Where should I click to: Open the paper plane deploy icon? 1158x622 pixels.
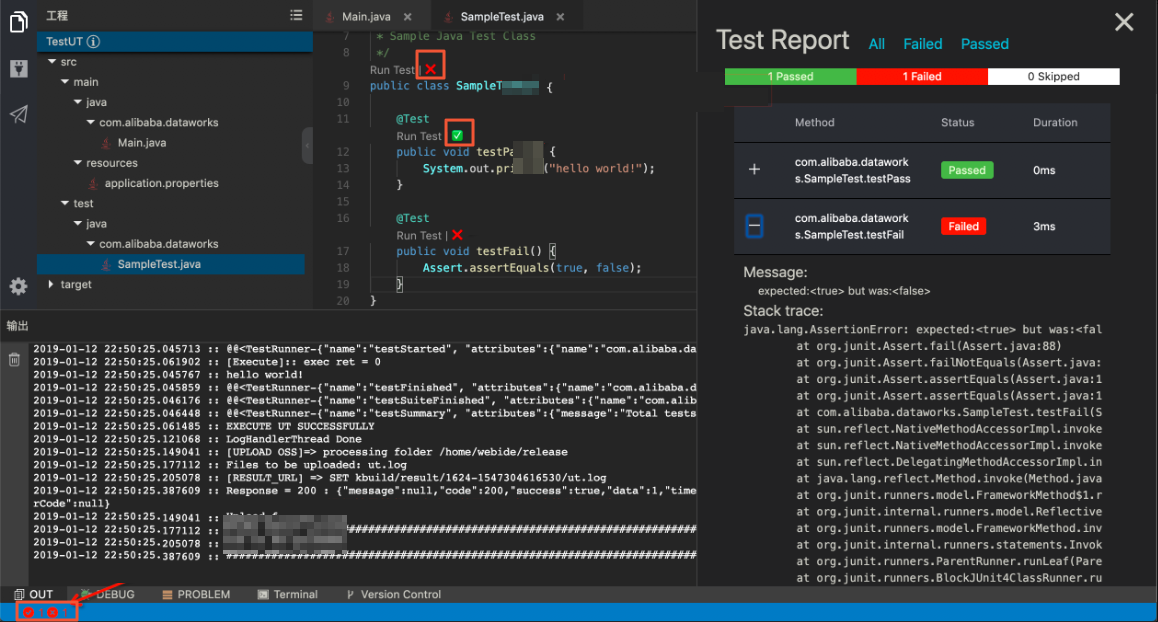click(x=18, y=114)
